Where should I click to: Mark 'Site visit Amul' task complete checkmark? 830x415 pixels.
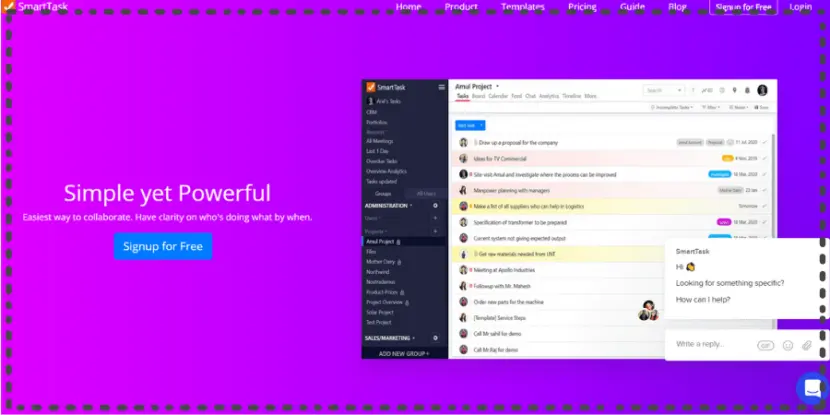[765, 174]
